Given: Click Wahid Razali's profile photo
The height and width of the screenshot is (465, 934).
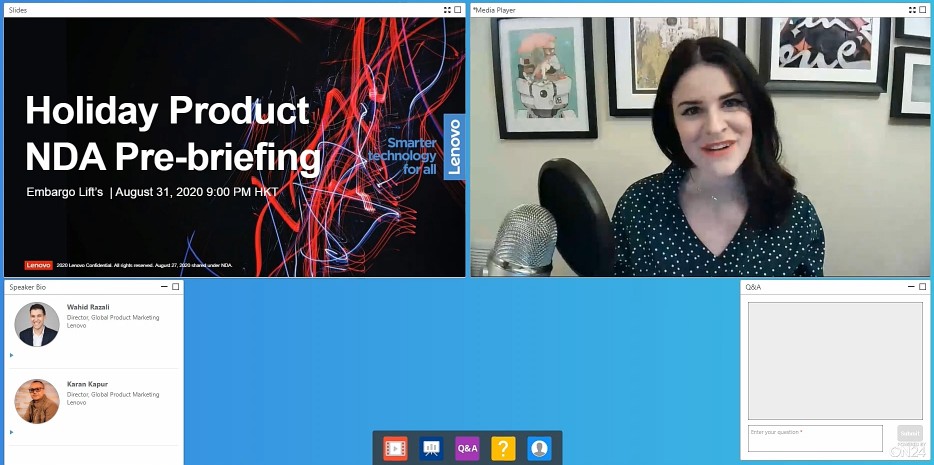Looking at the screenshot, I should 37,324.
